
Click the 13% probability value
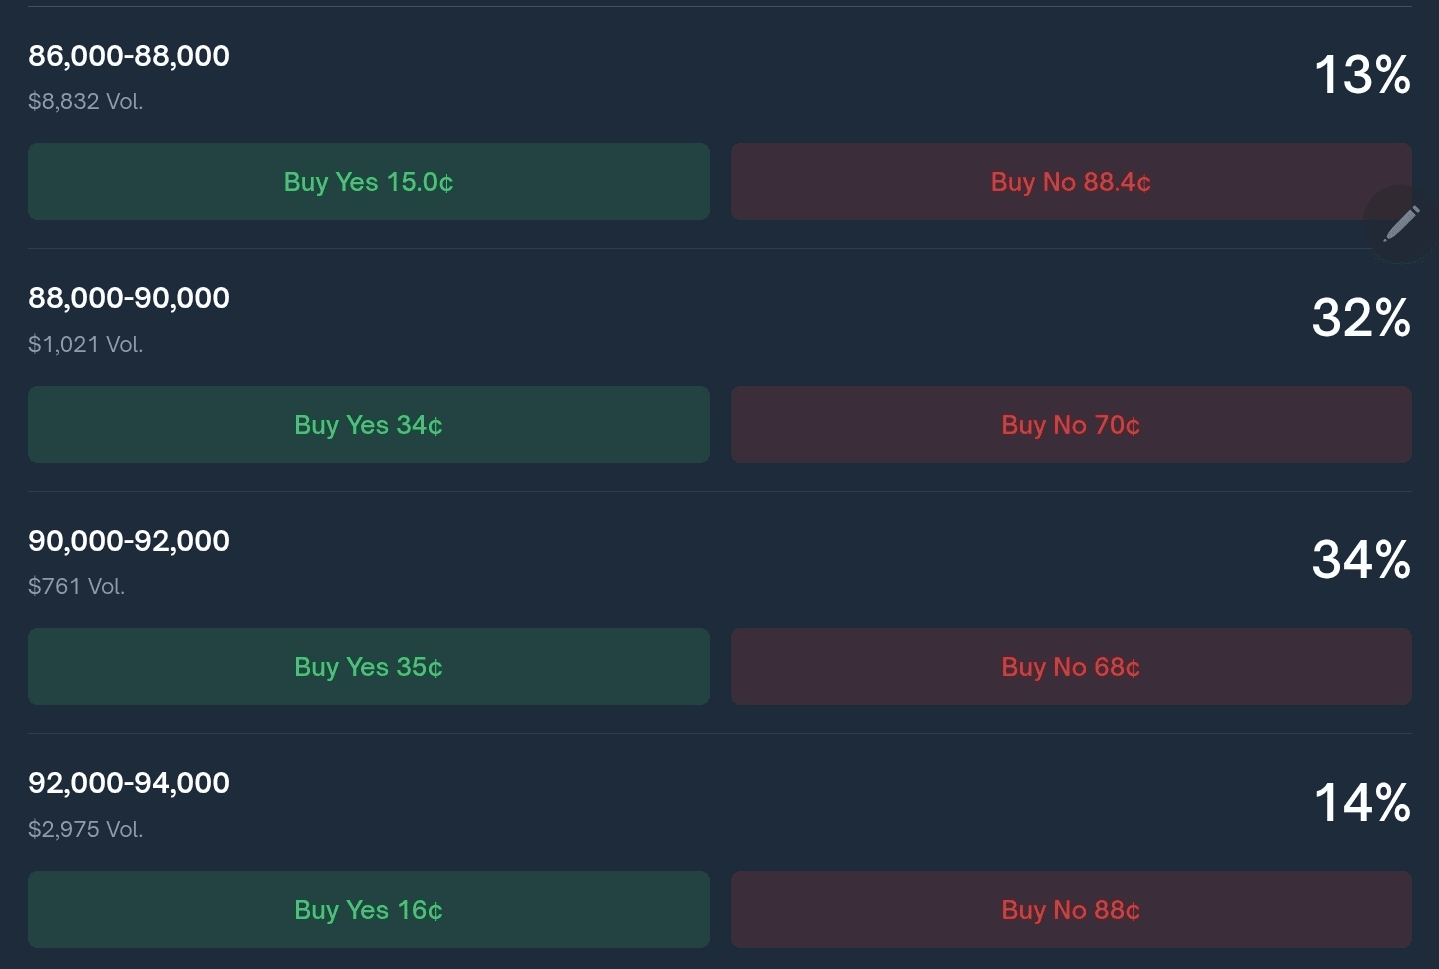click(1361, 76)
